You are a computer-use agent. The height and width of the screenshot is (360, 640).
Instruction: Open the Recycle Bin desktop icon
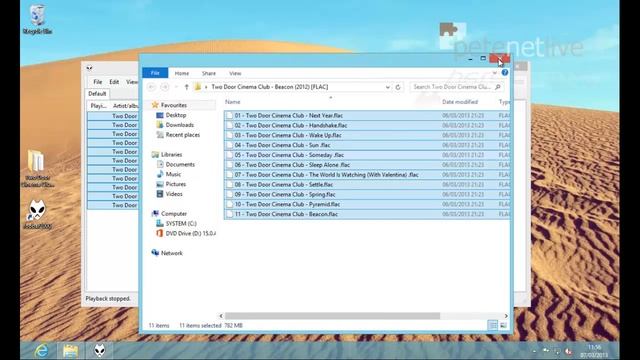[37, 20]
